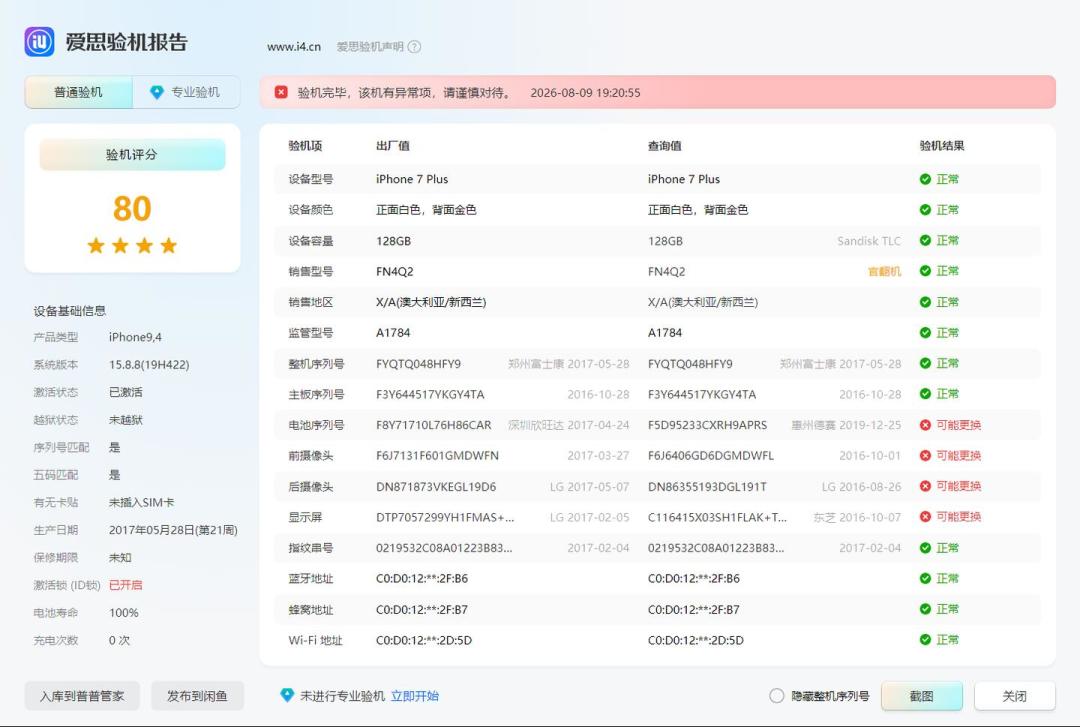This screenshot has width=1080, height=727.
Task: Click product type value iPhone9,4
Action: coord(135,337)
